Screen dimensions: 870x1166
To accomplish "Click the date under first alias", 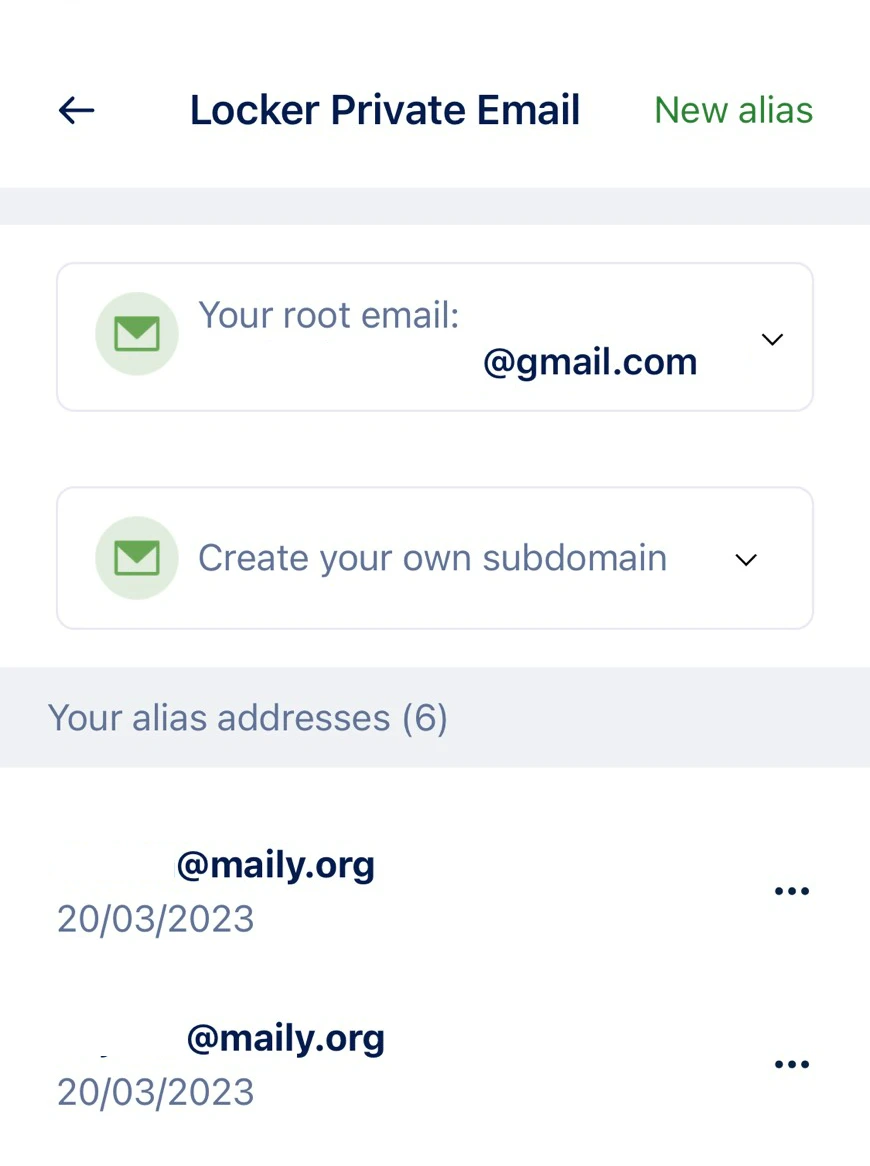I will (155, 919).
